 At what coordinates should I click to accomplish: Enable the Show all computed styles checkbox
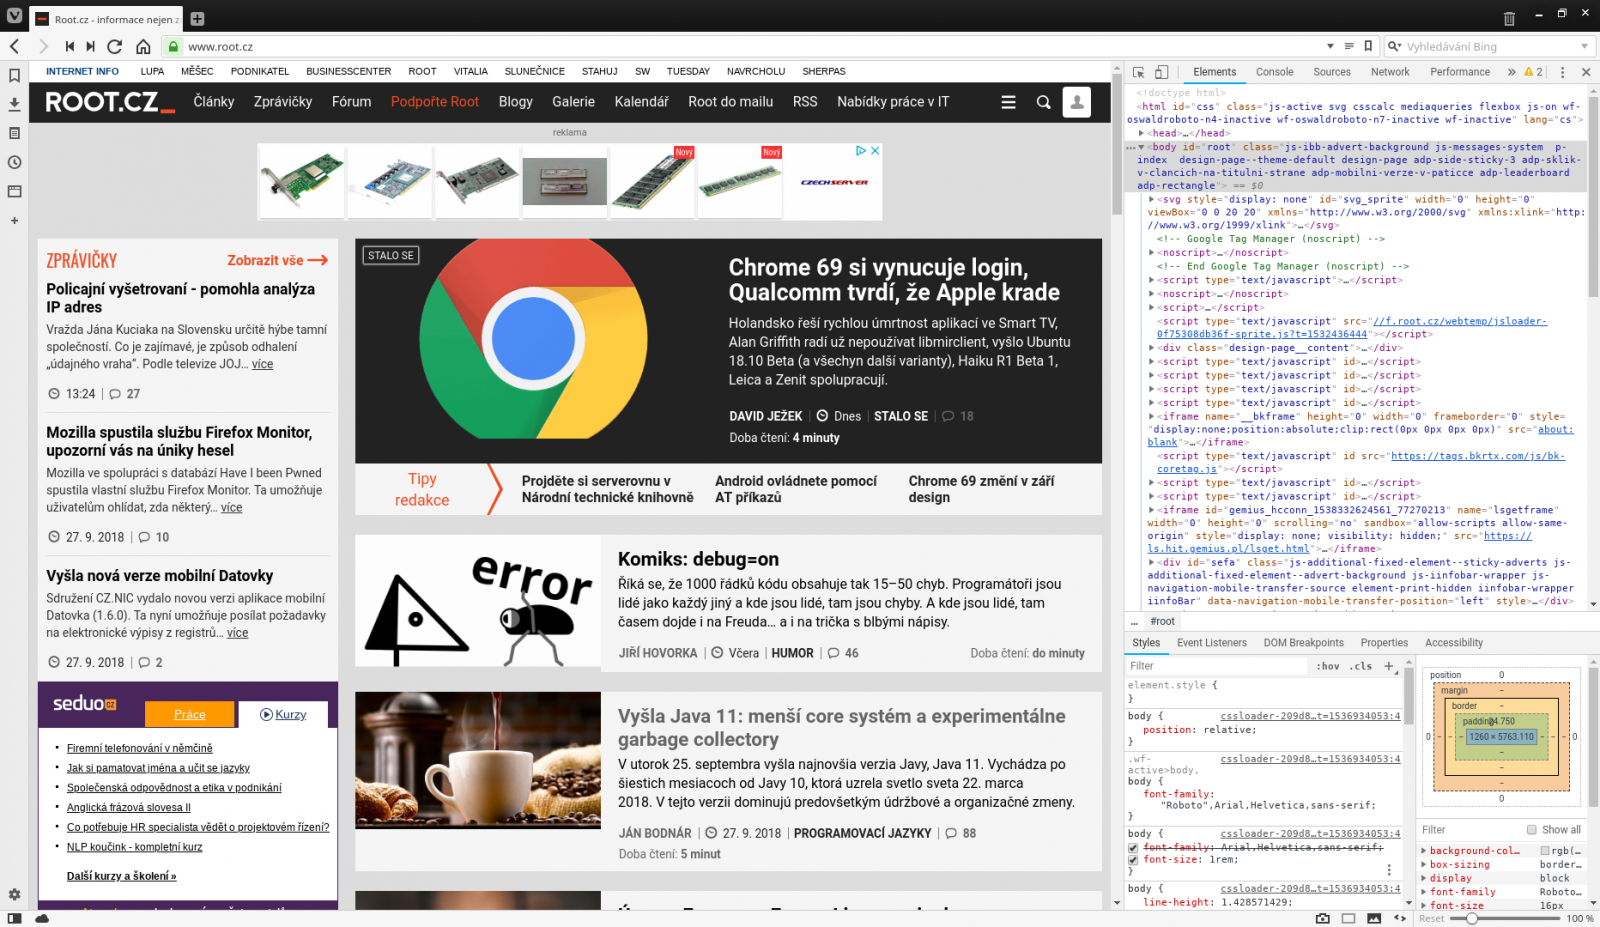[x=1531, y=830]
